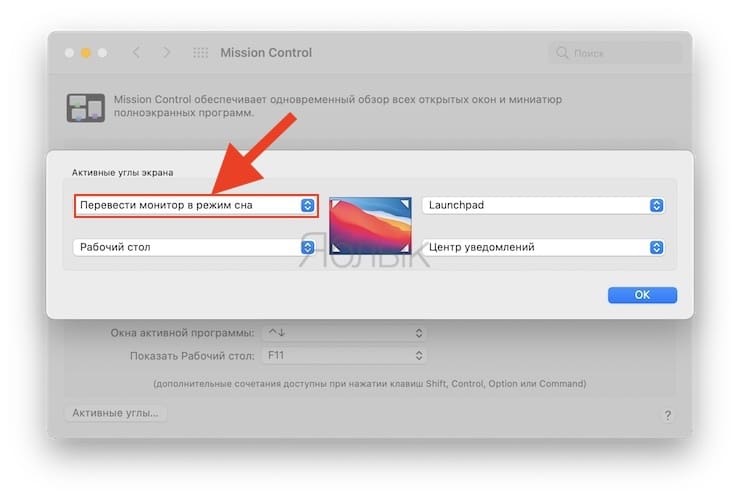Show all preferences via grid icon

[201, 52]
